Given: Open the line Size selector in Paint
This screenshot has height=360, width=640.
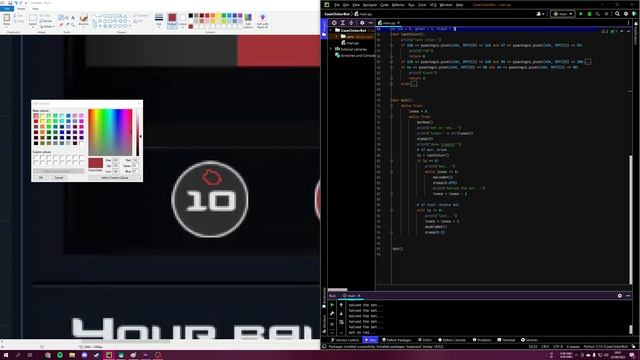Looking at the screenshot, I should (159, 20).
